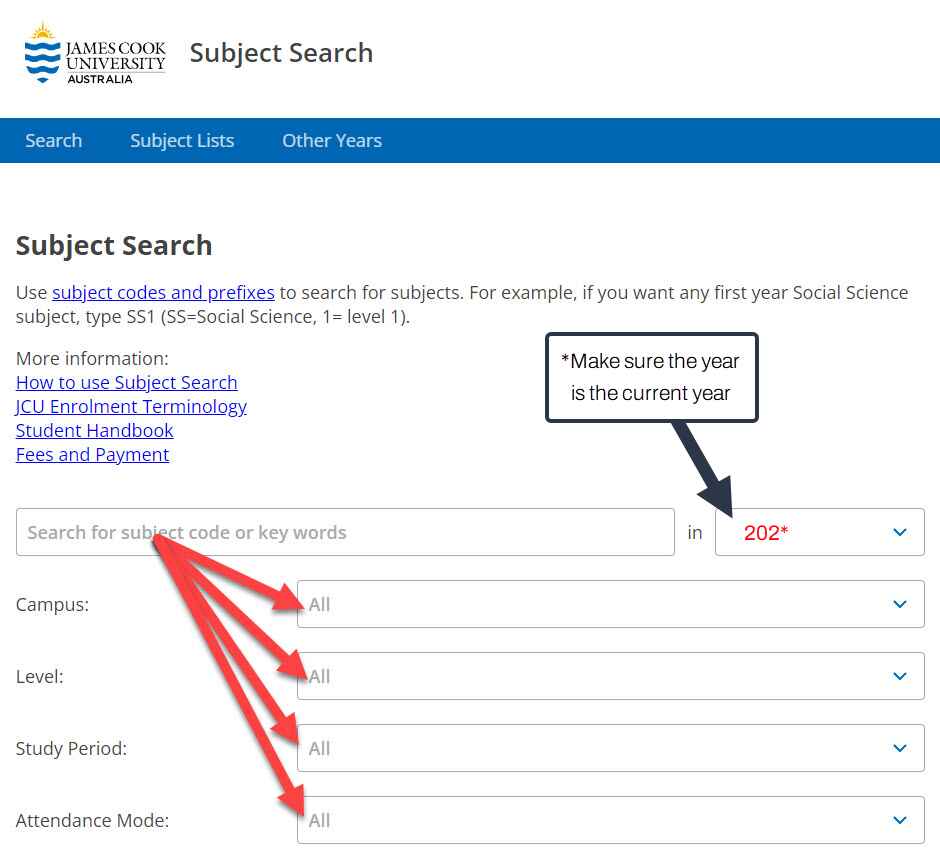Click the chevron in the year selector
This screenshot has height=859, width=940.
899,532
